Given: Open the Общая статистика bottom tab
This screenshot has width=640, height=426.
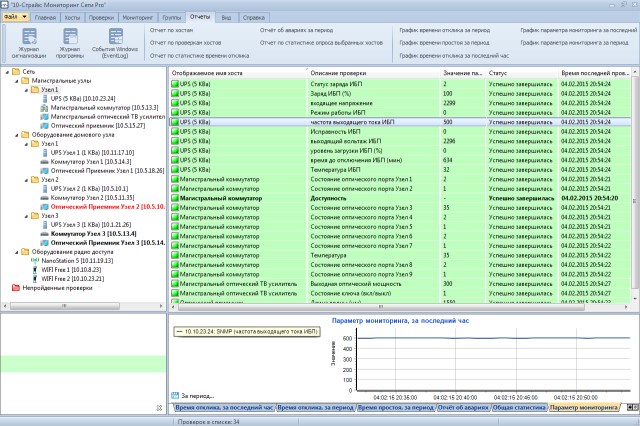Looking at the screenshot, I should pos(519,407).
